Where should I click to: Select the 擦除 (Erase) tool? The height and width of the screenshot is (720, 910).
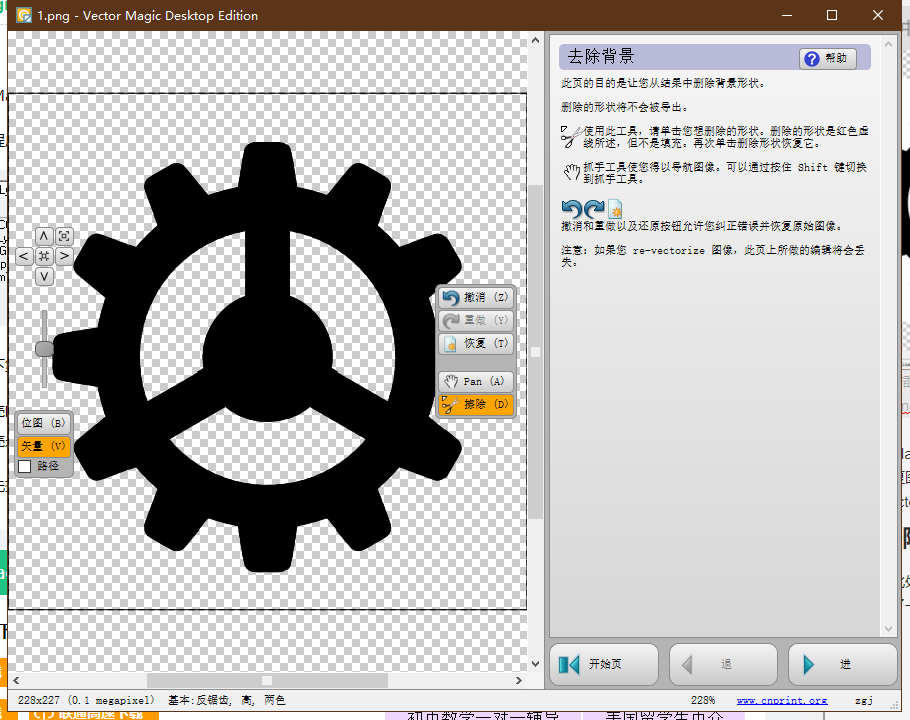(x=475, y=404)
